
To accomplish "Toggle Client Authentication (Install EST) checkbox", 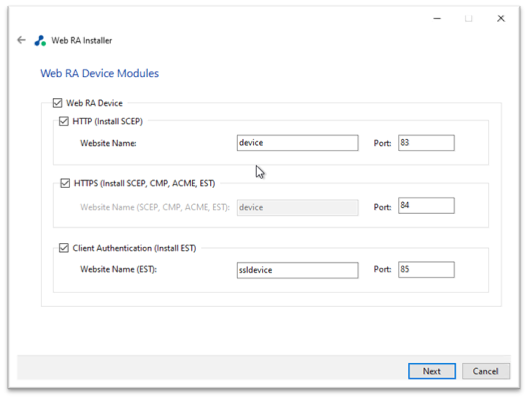I will [64, 248].
